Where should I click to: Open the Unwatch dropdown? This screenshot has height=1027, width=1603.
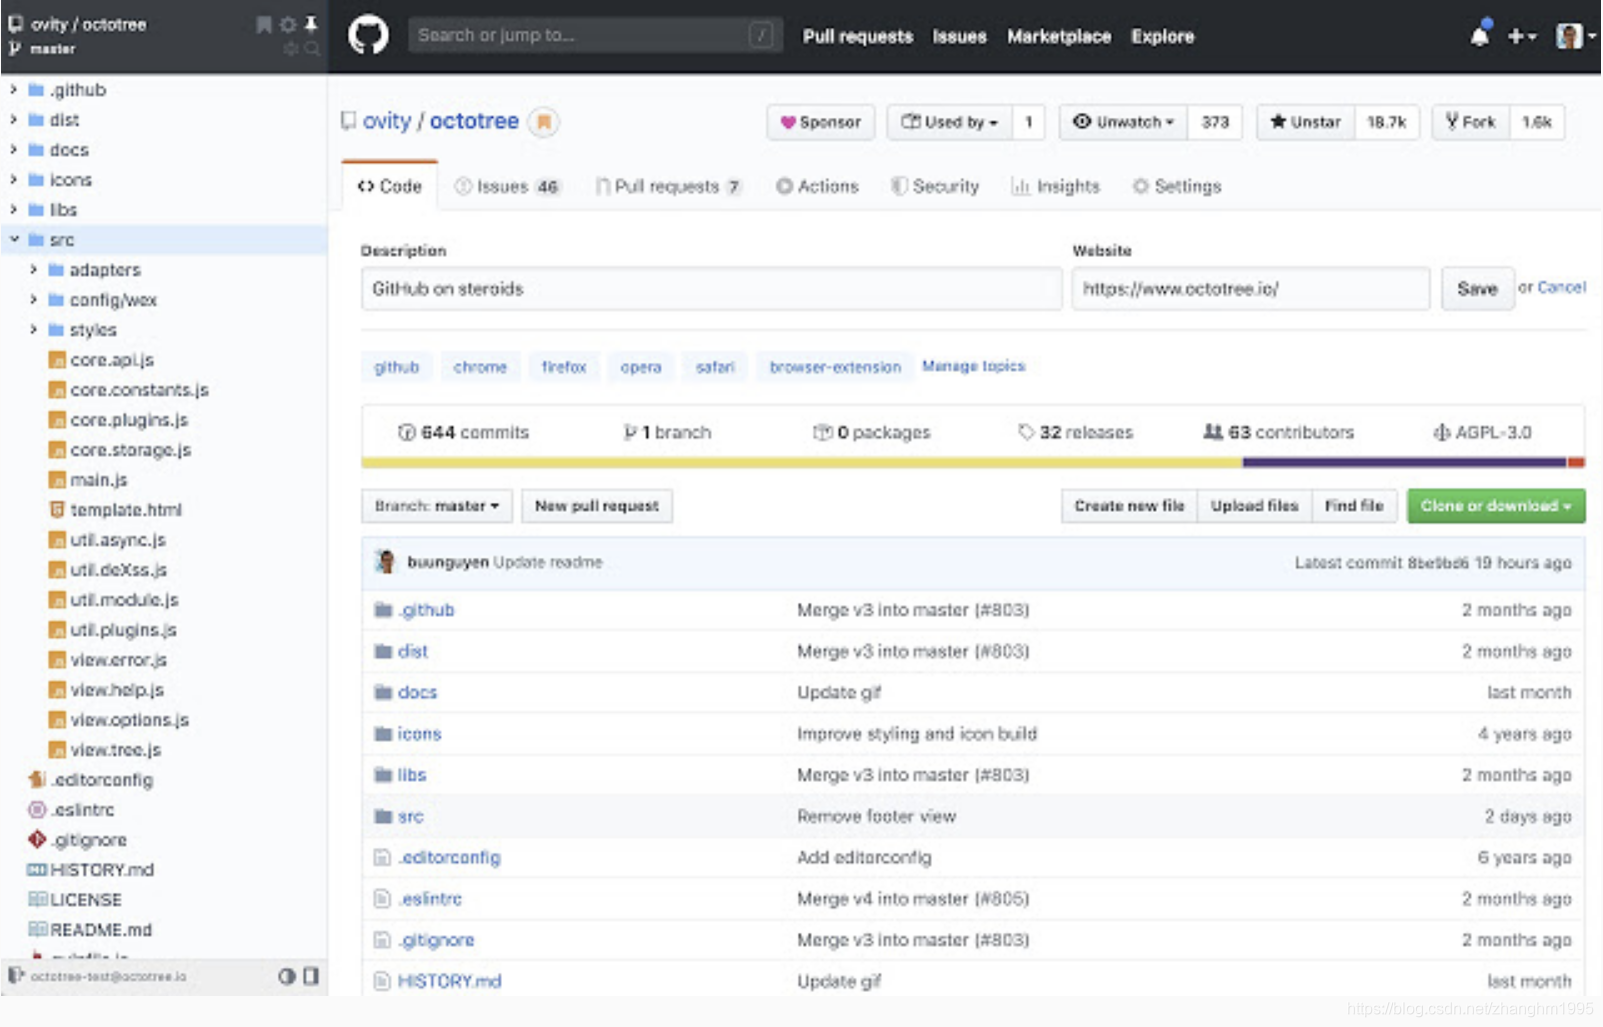[1123, 122]
